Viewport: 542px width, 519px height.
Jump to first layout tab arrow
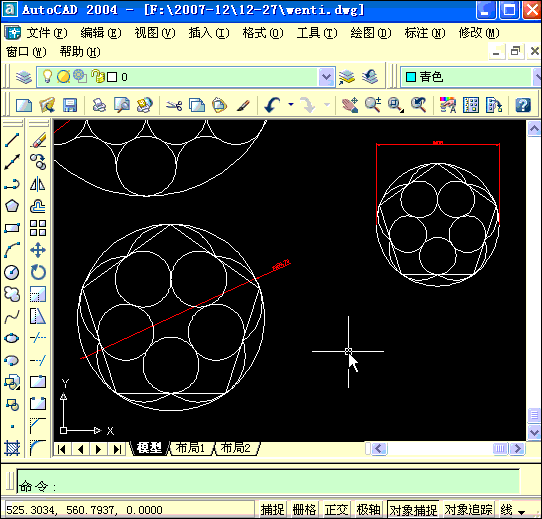62,449
